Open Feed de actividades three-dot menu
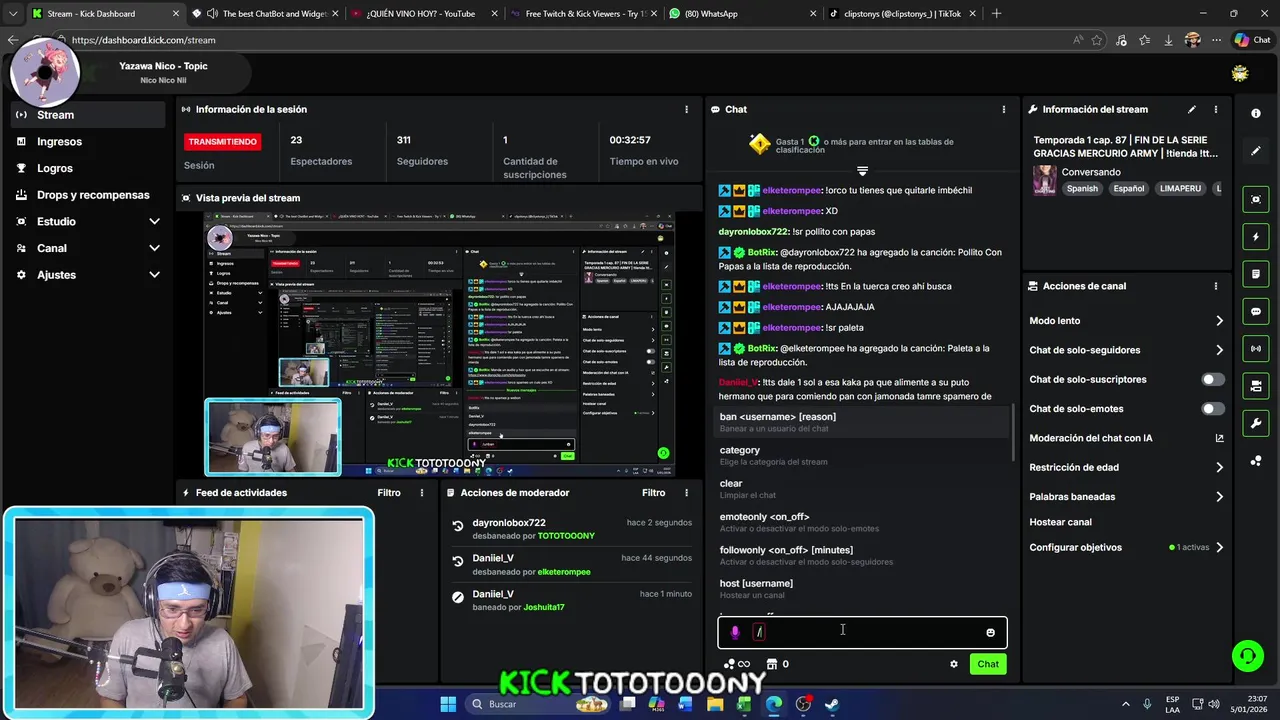This screenshot has height=720, width=1280. (x=422, y=493)
